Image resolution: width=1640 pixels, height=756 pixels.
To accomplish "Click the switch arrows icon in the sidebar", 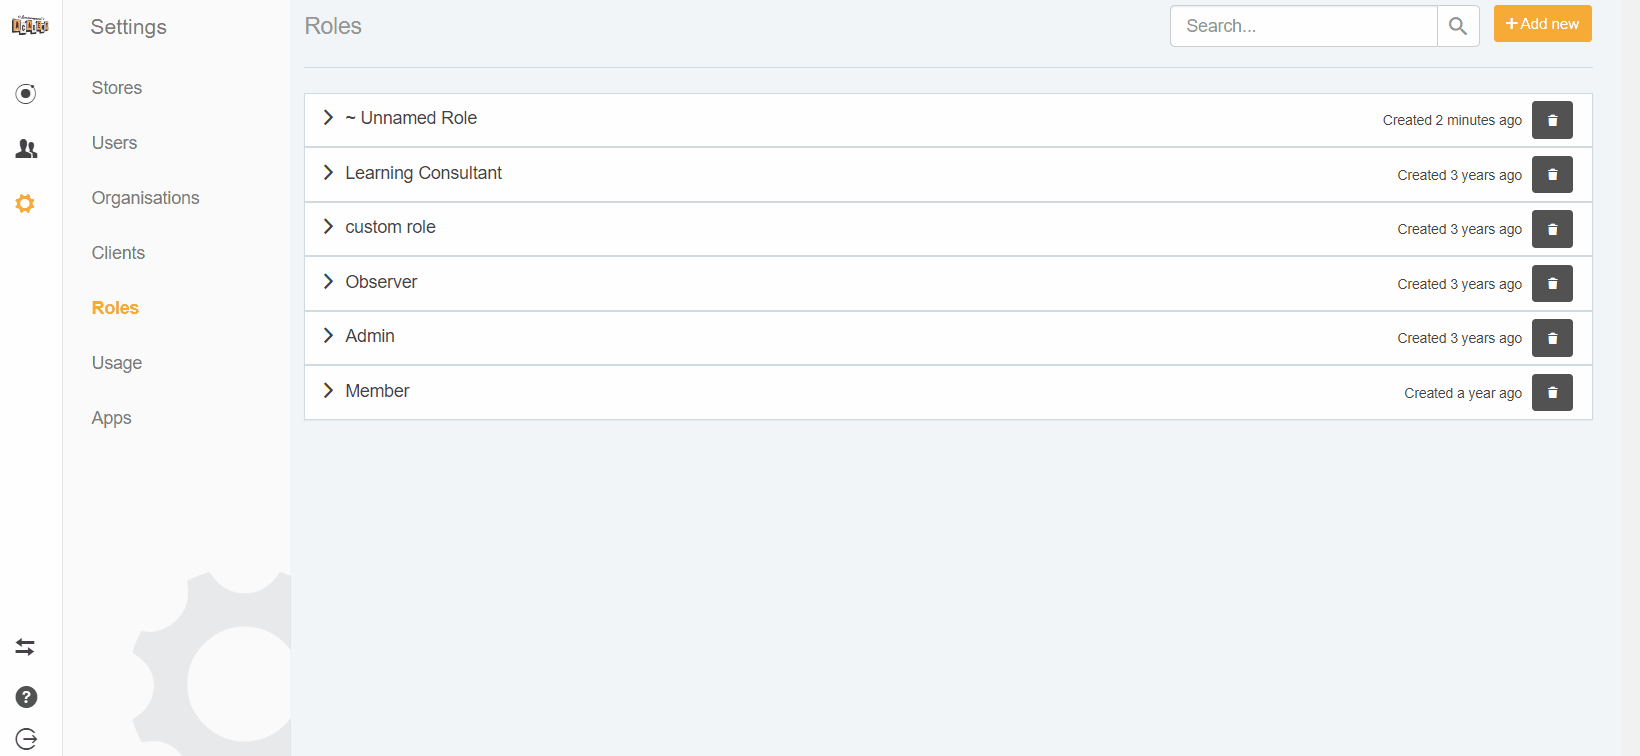I will (x=25, y=647).
